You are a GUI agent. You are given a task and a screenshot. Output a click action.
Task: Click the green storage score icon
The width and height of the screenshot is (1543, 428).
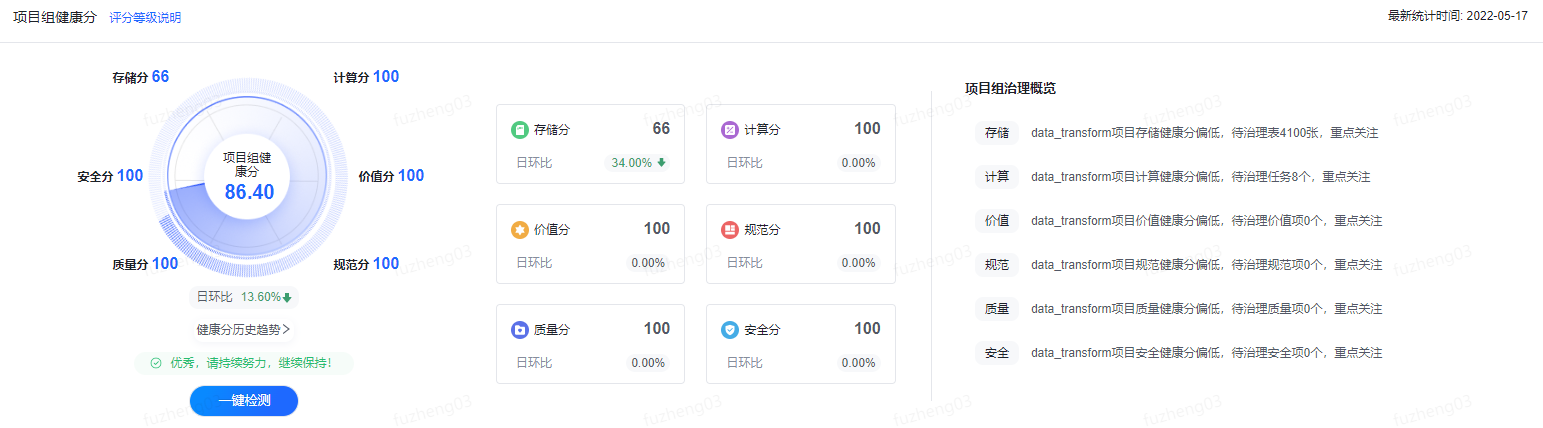(x=519, y=130)
